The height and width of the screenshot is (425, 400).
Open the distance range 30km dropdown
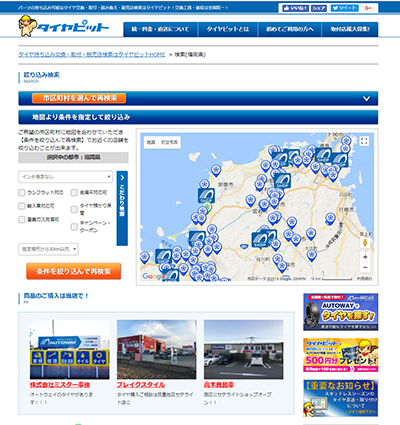[x=48, y=249]
